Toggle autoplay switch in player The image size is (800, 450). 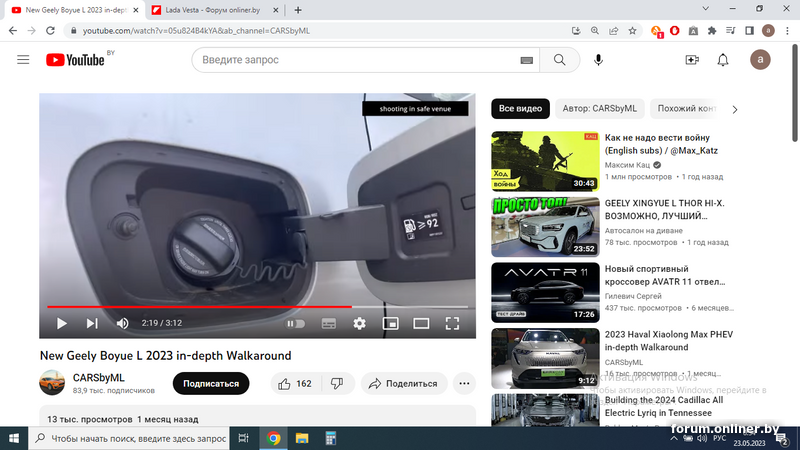point(295,323)
